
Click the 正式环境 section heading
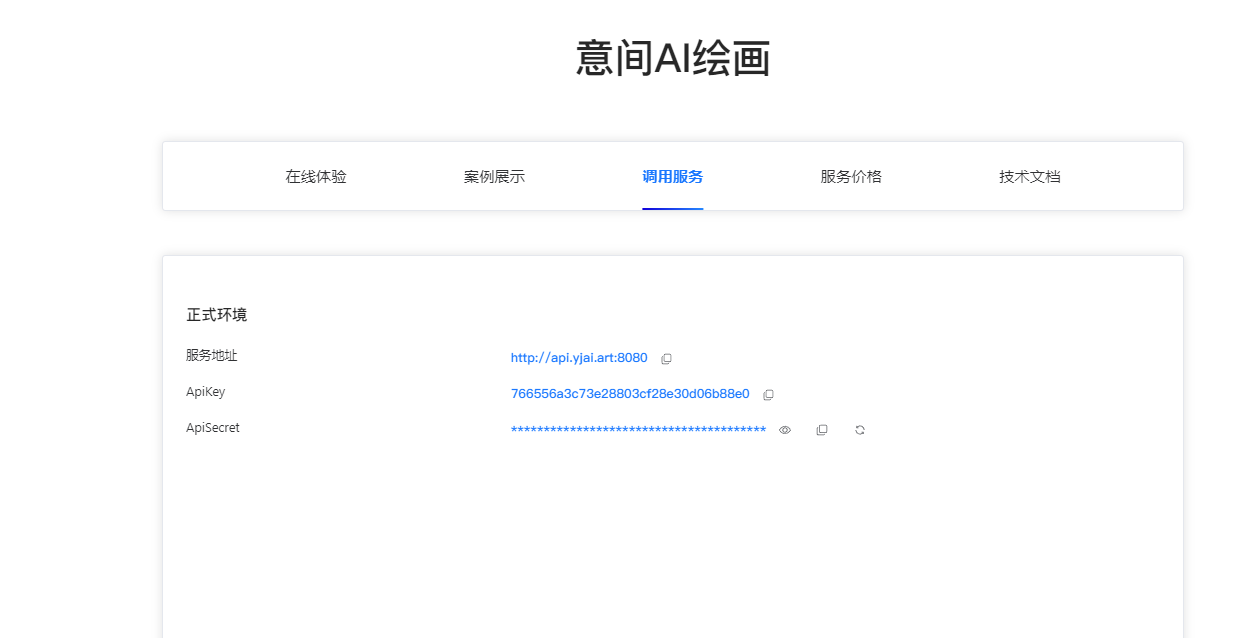click(217, 314)
